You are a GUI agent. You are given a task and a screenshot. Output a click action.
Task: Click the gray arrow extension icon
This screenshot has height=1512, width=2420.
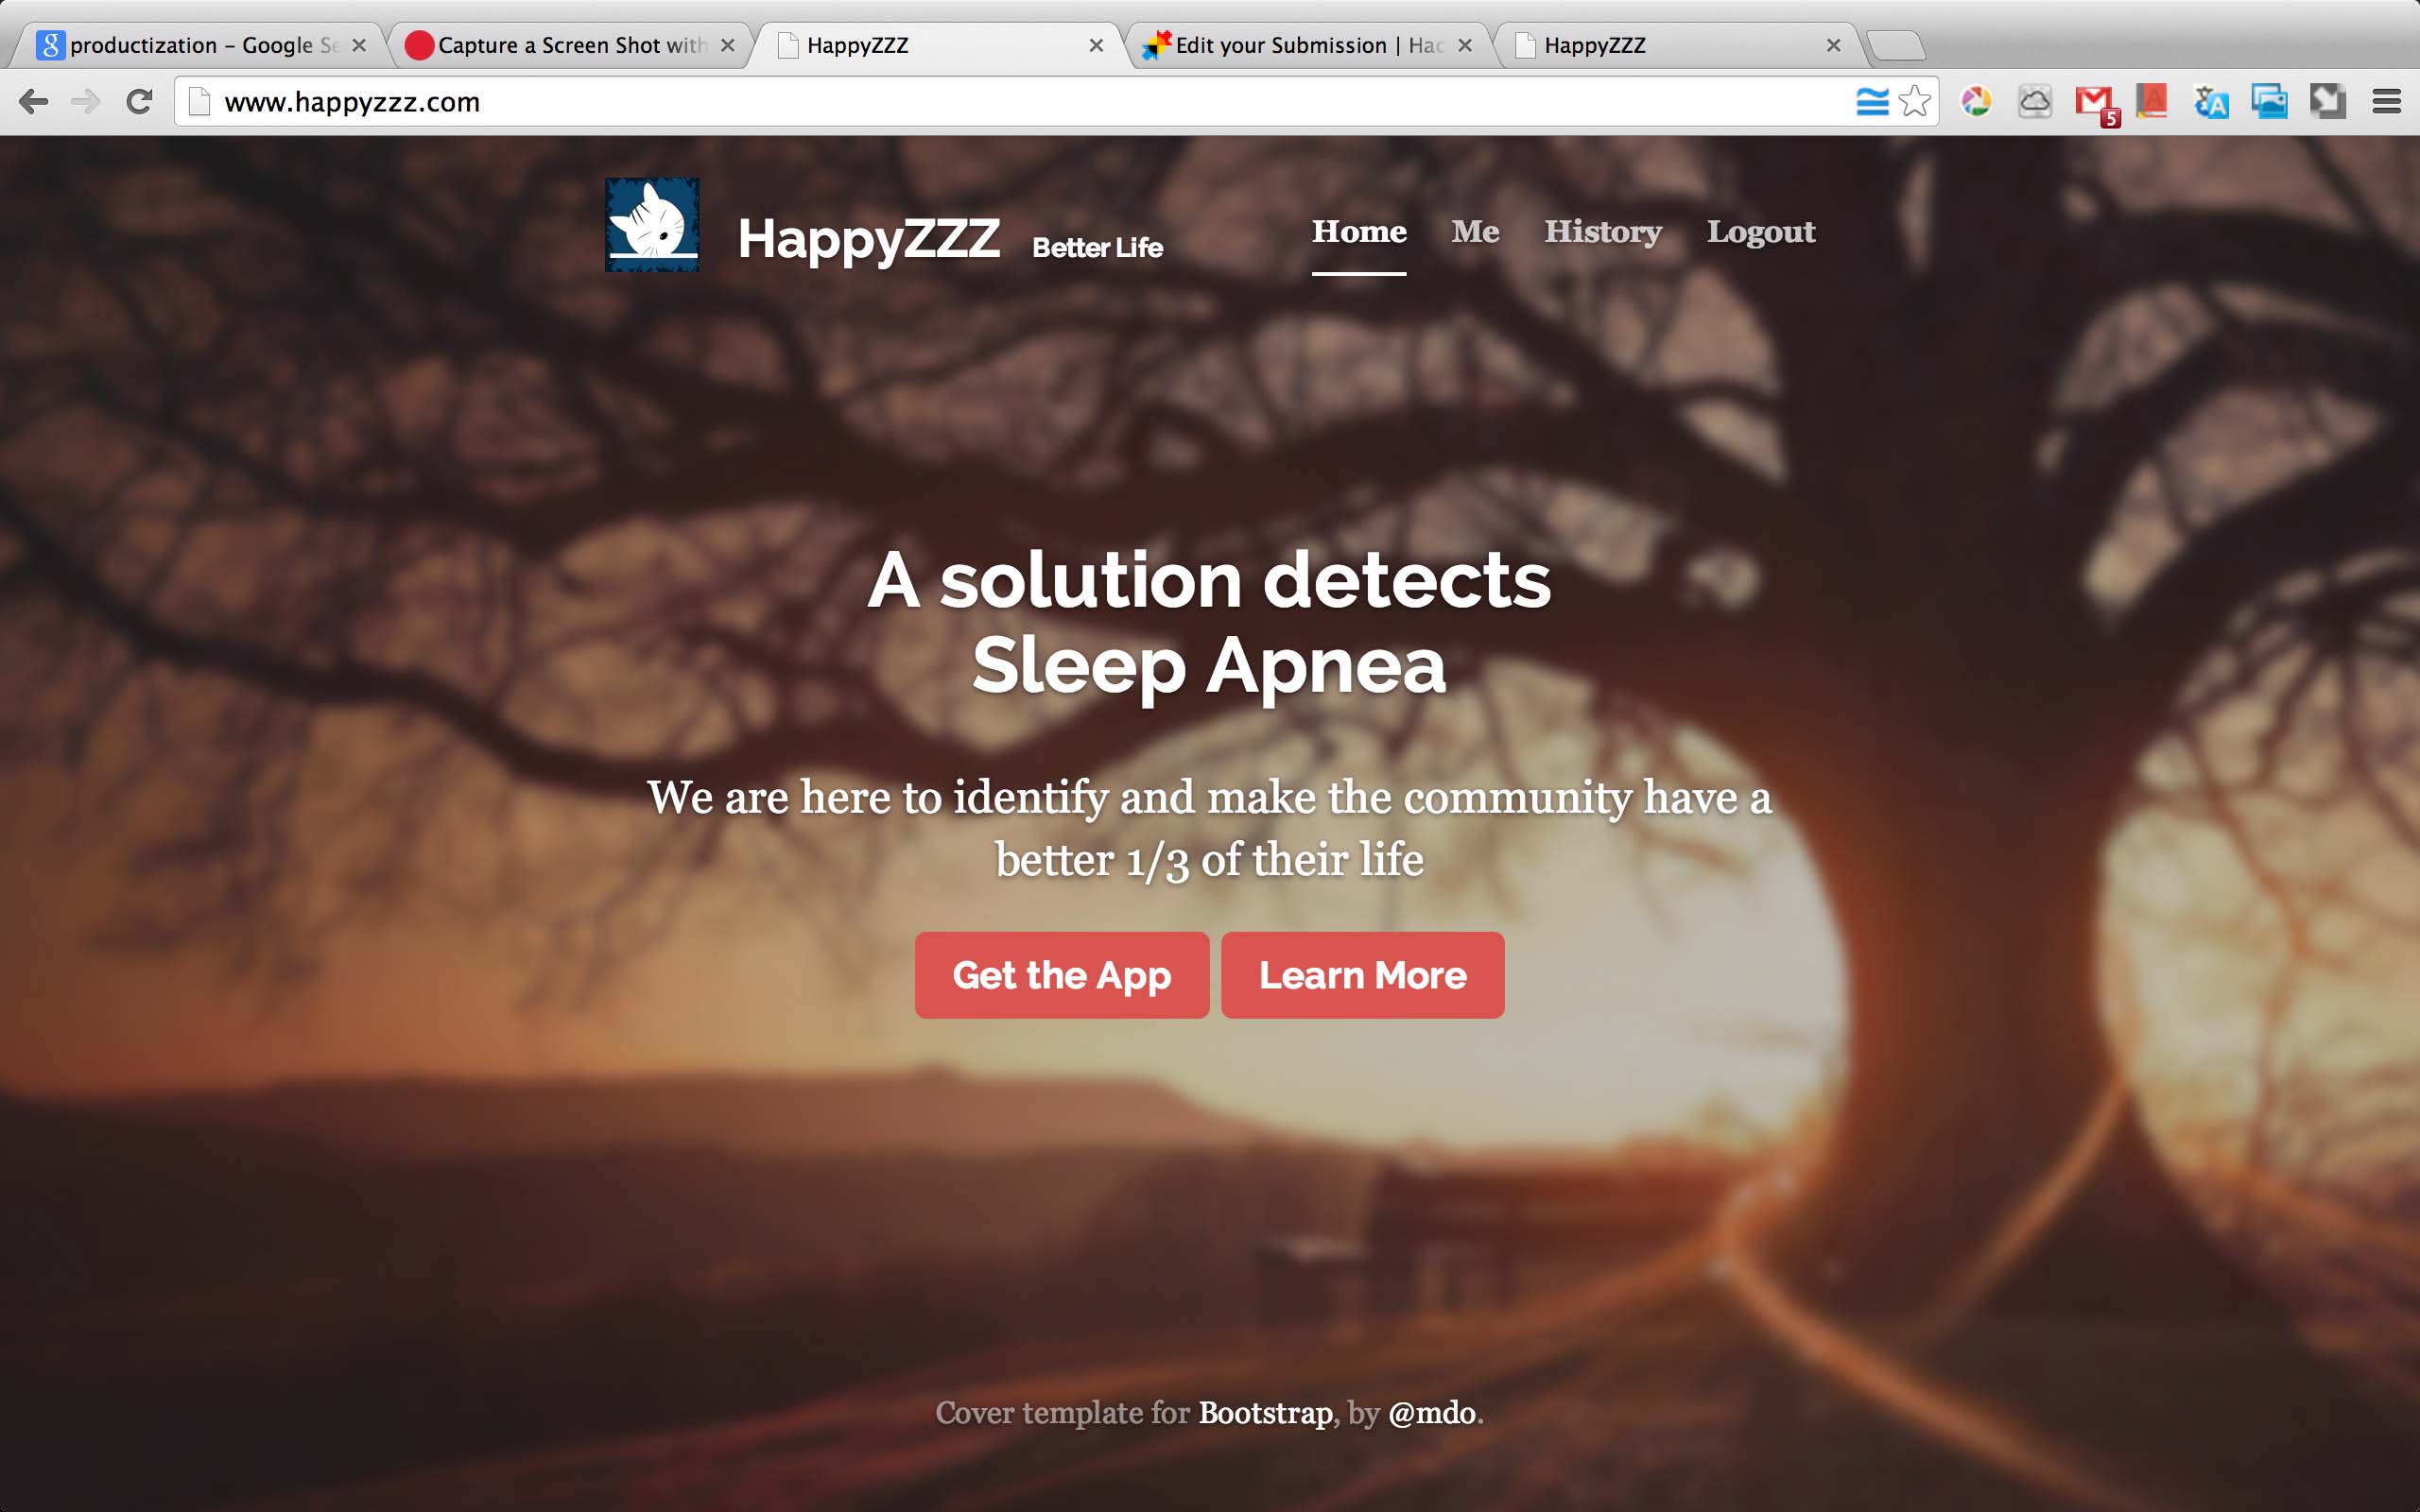pos(2328,101)
